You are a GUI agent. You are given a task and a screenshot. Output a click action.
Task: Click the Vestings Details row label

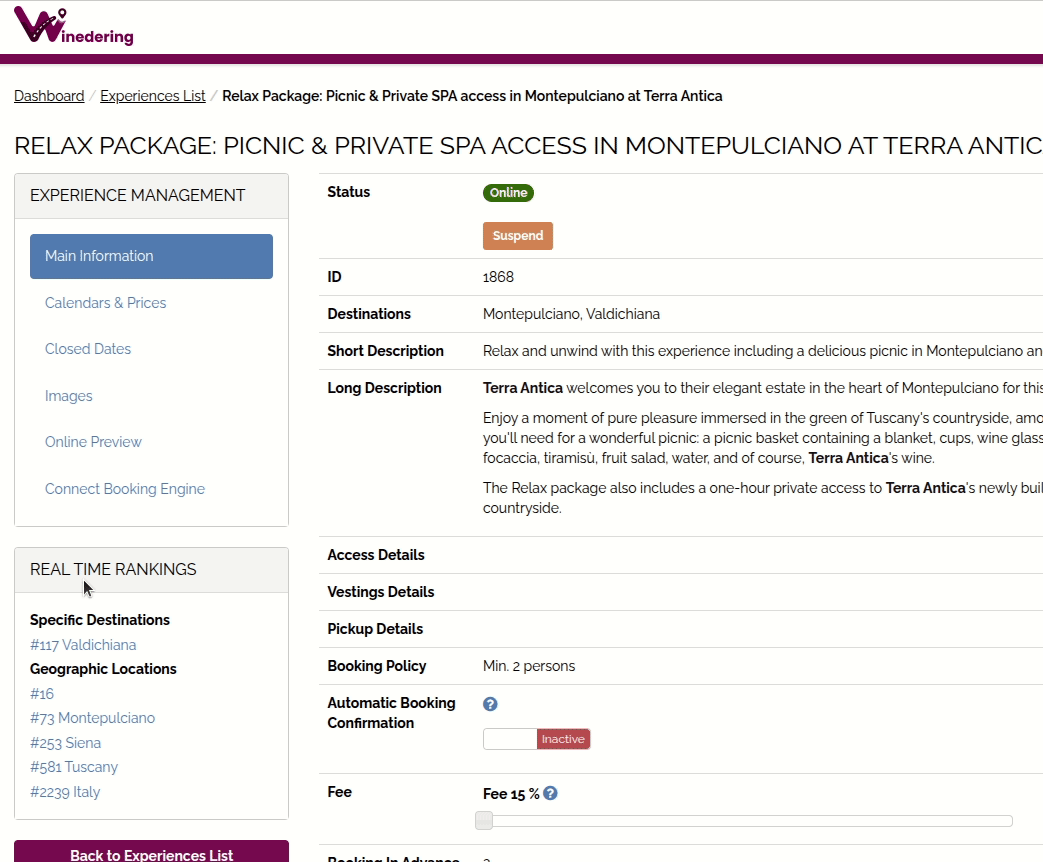tap(380, 592)
